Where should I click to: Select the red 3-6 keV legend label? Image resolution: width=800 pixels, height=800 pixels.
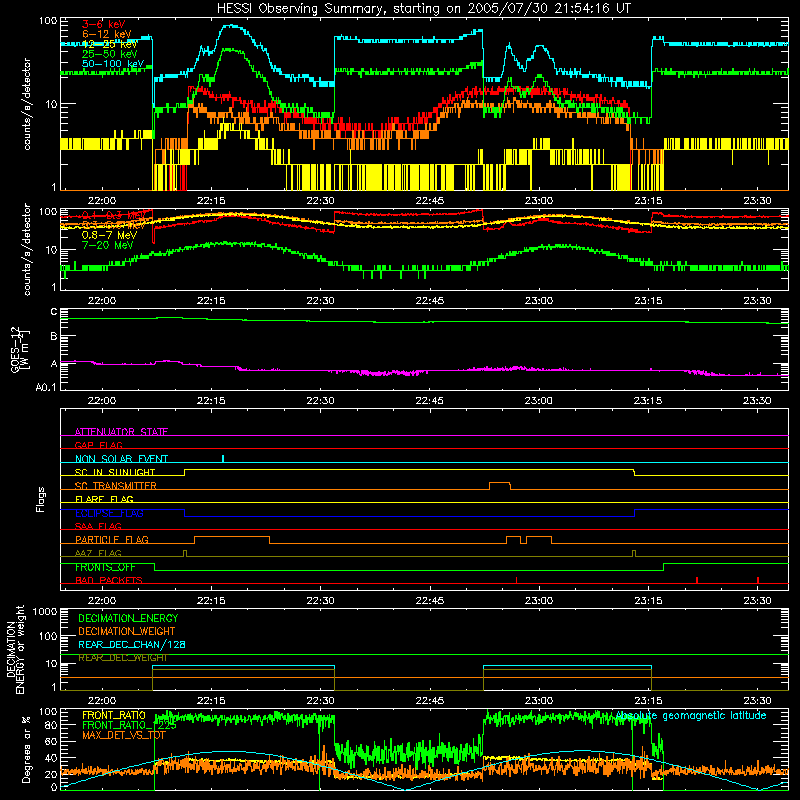[104, 24]
